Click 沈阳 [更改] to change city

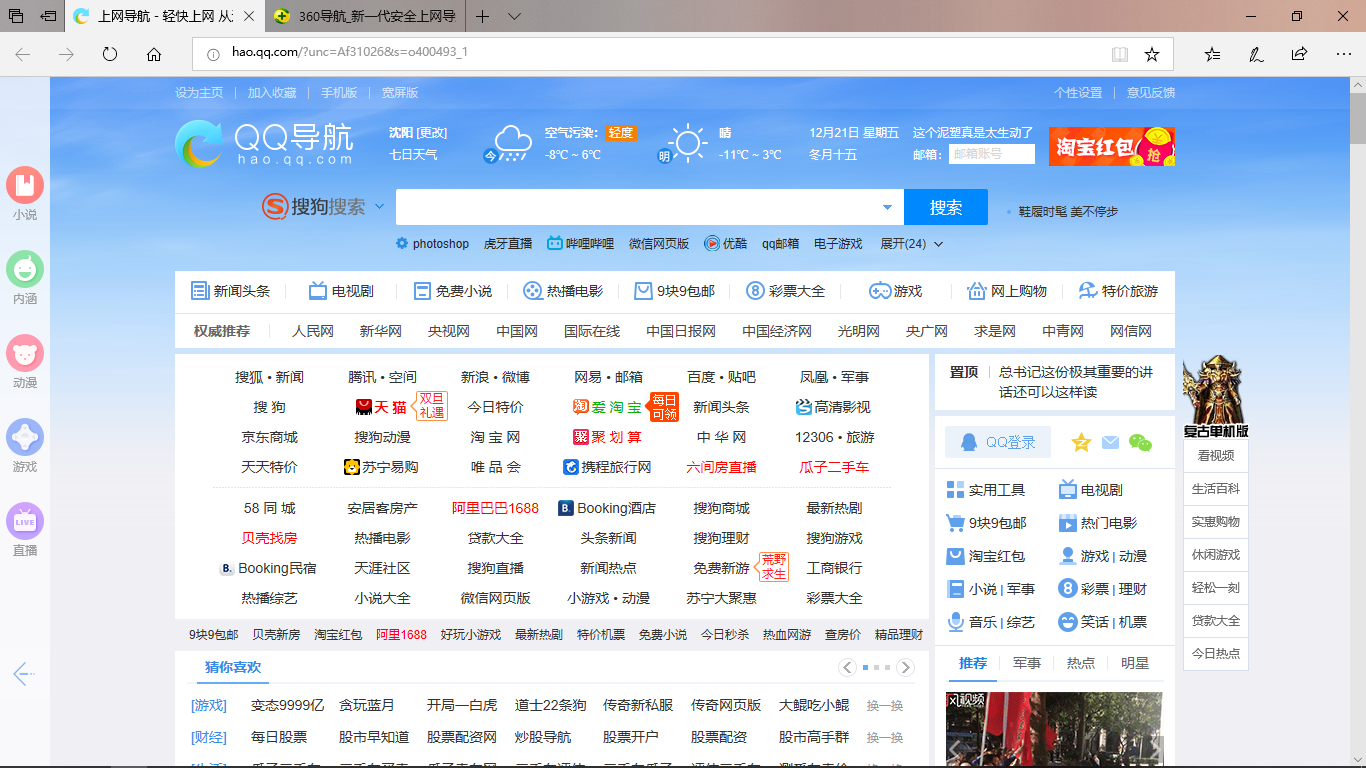[418, 133]
